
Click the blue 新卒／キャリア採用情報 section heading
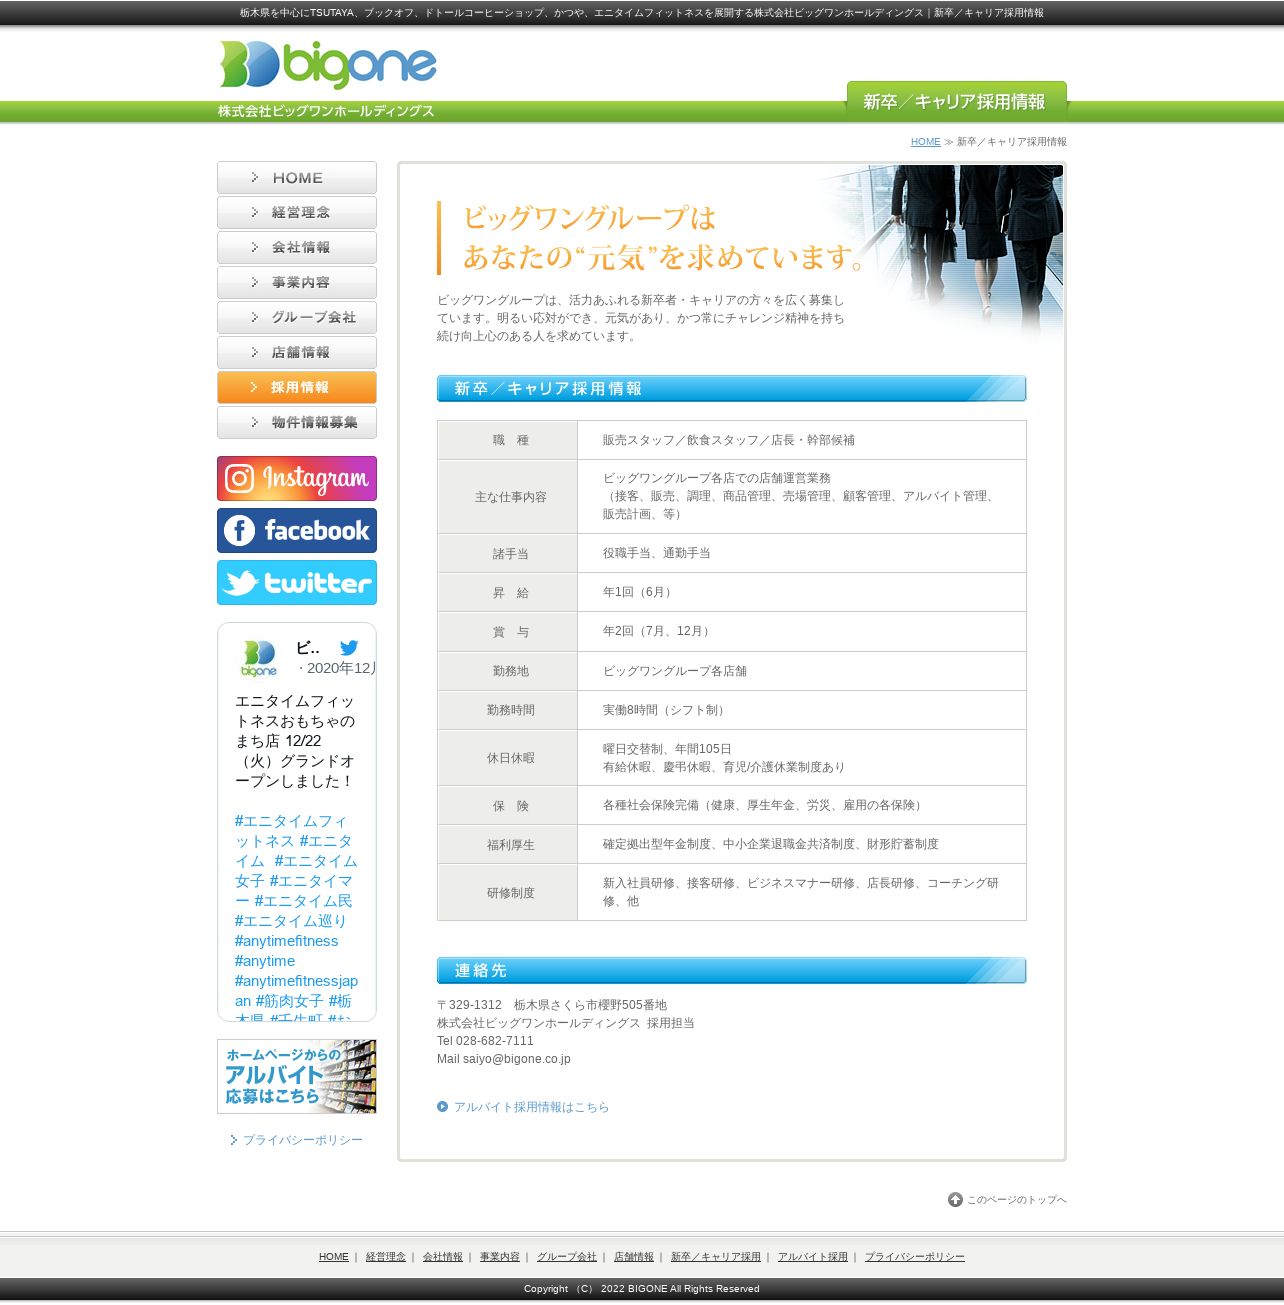pyautogui.click(x=731, y=388)
